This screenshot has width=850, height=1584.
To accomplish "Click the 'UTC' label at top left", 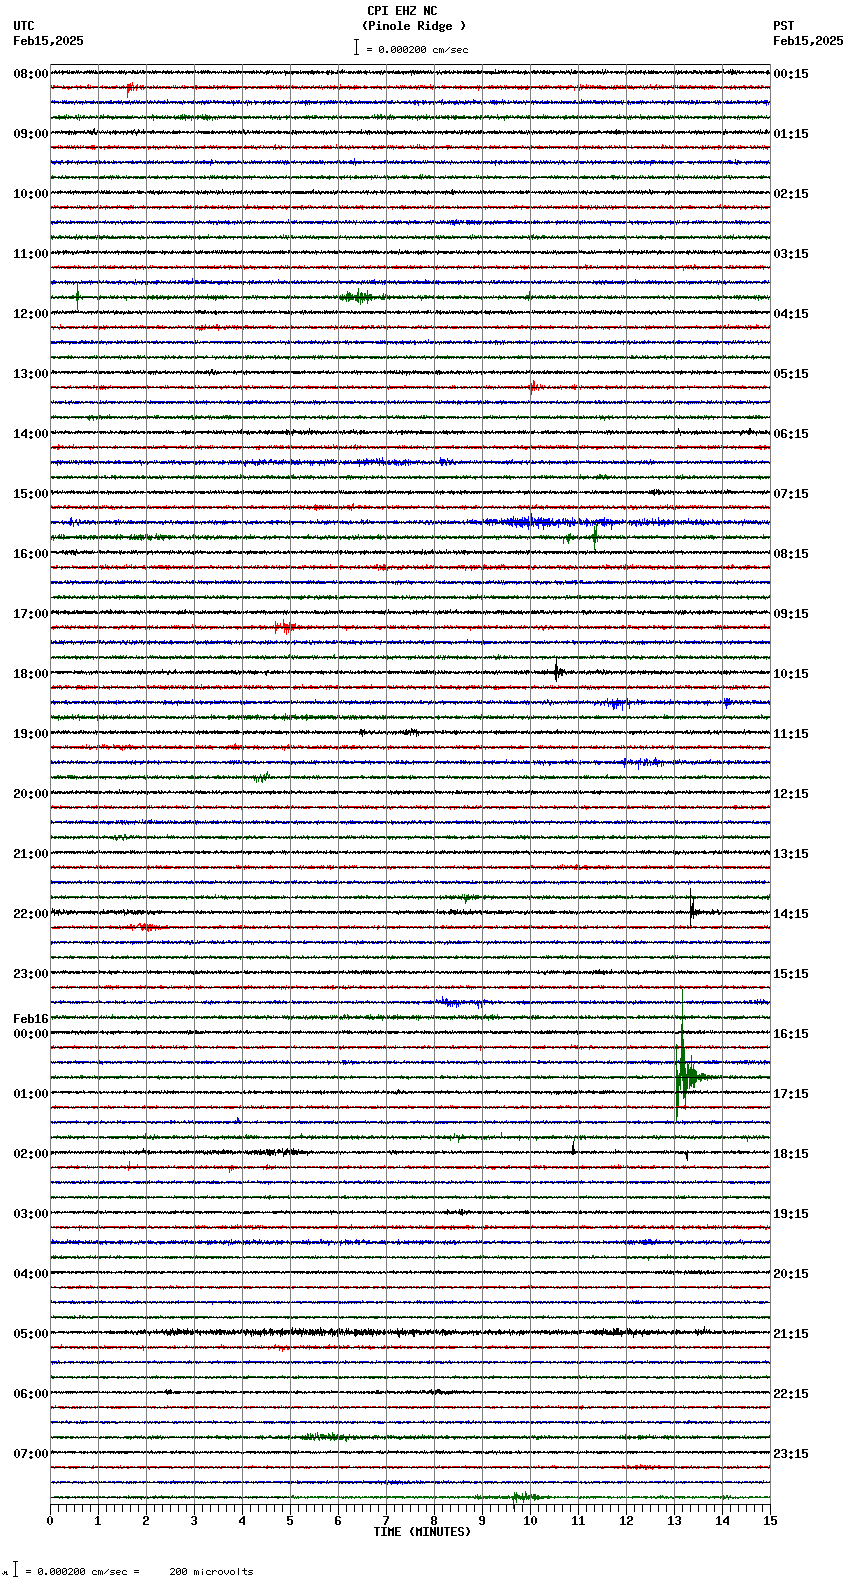I will coord(24,26).
